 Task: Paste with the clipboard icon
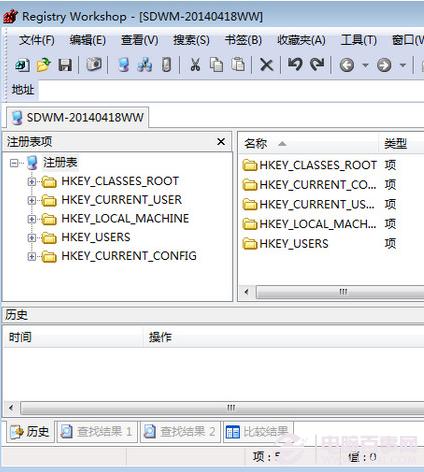pos(238,65)
